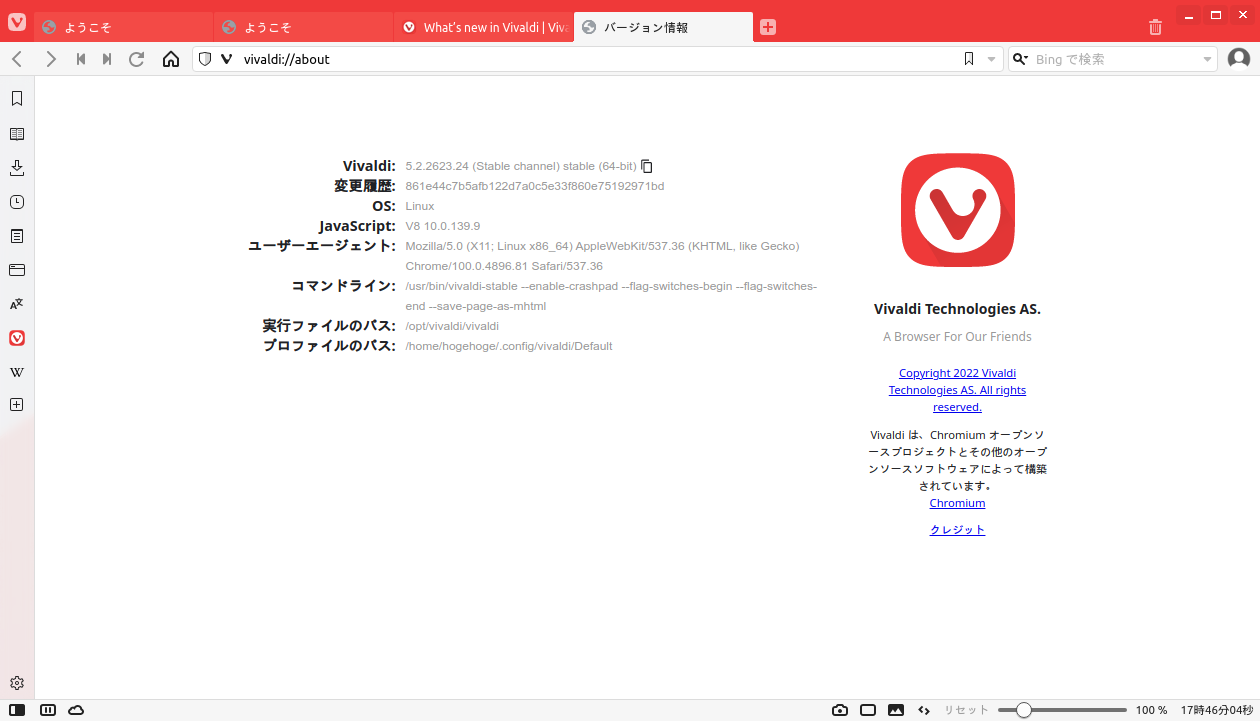Open the Translate panel
The height and width of the screenshot is (721, 1260).
point(17,304)
